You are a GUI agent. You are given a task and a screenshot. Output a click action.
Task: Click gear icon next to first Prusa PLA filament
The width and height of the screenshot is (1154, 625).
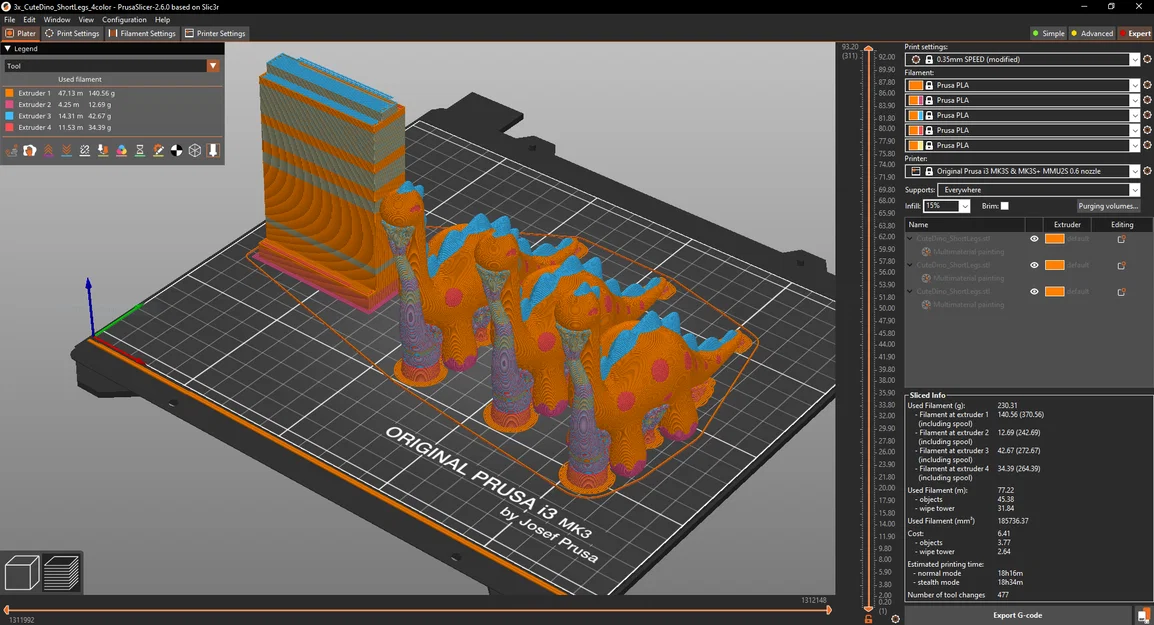(1147, 85)
